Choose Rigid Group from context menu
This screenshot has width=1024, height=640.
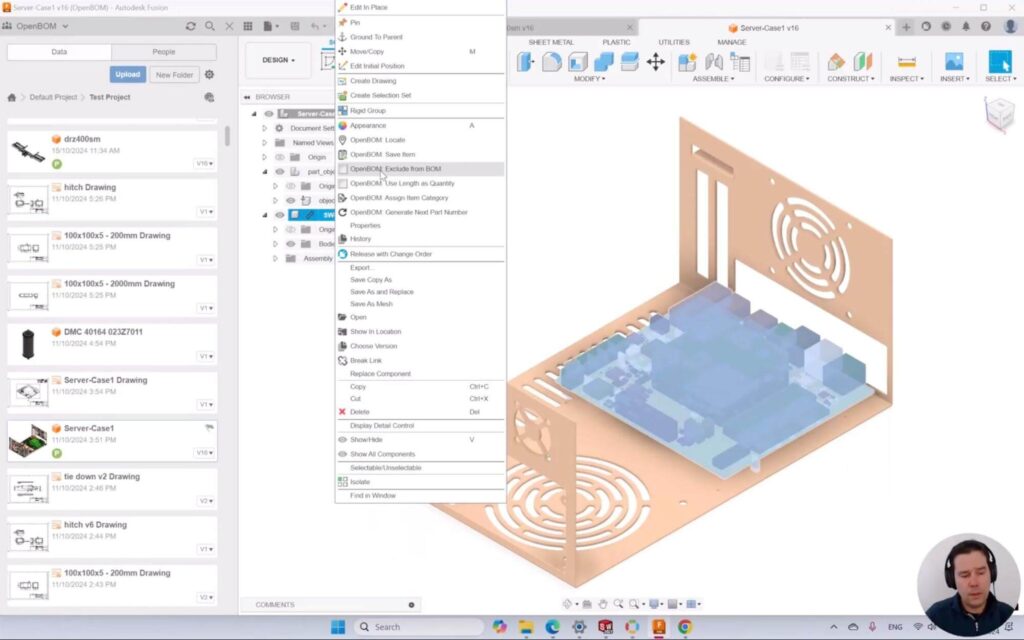[x=368, y=111]
